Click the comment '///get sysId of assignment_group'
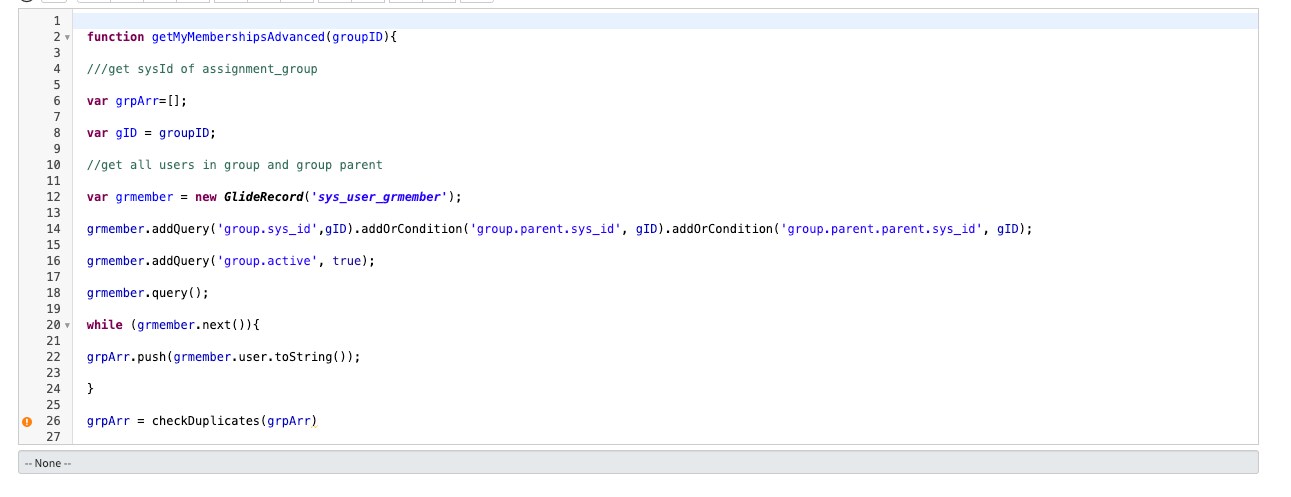 202,69
